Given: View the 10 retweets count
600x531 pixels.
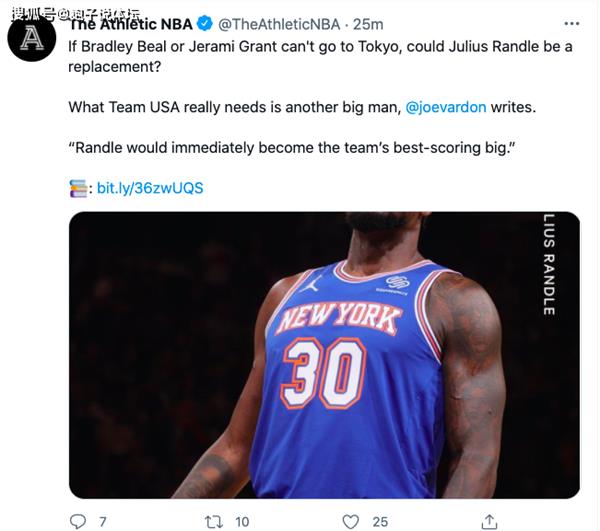Looking at the screenshot, I should (242, 522).
